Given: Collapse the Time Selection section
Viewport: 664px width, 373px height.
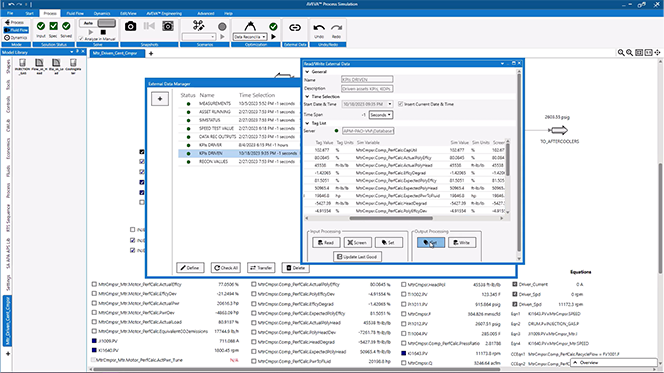Looking at the screenshot, I should coord(307,97).
